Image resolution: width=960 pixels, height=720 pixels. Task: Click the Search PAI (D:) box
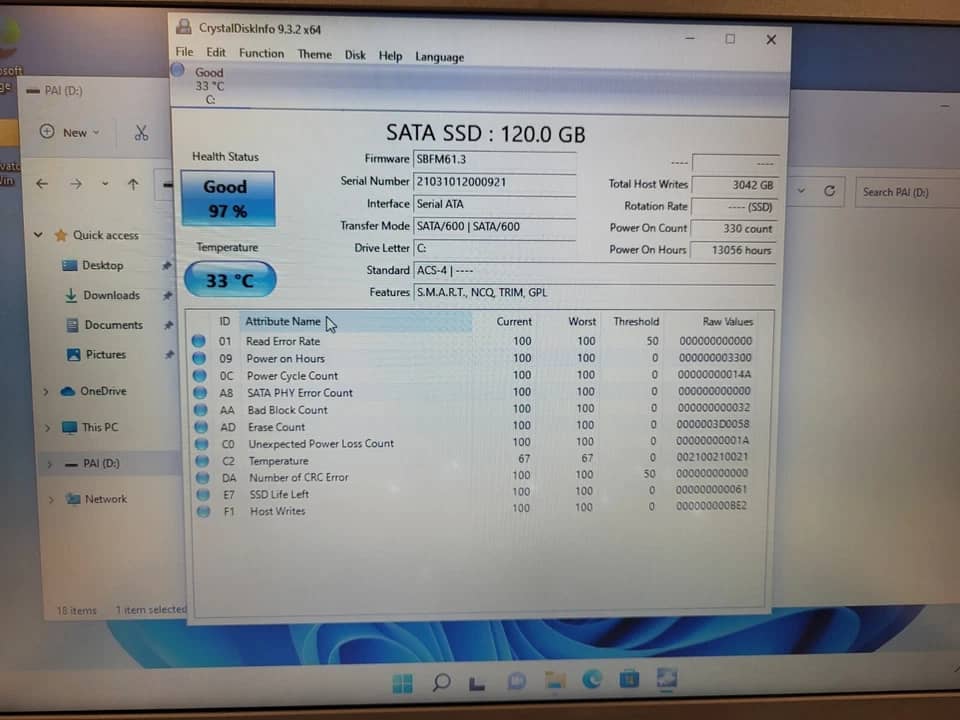tap(907, 192)
